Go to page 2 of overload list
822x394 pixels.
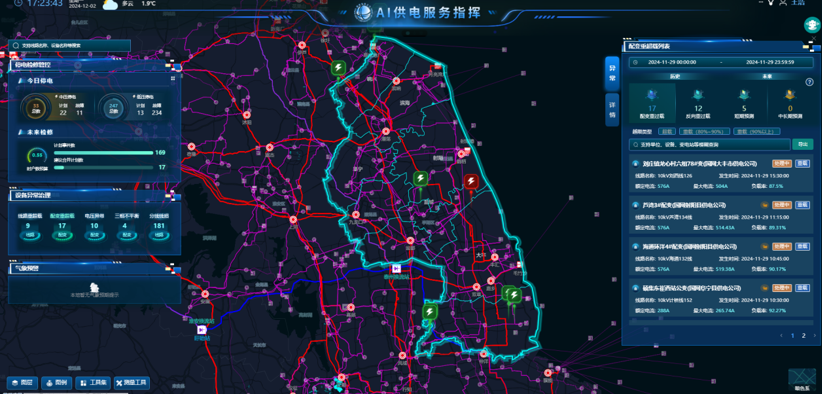803,335
